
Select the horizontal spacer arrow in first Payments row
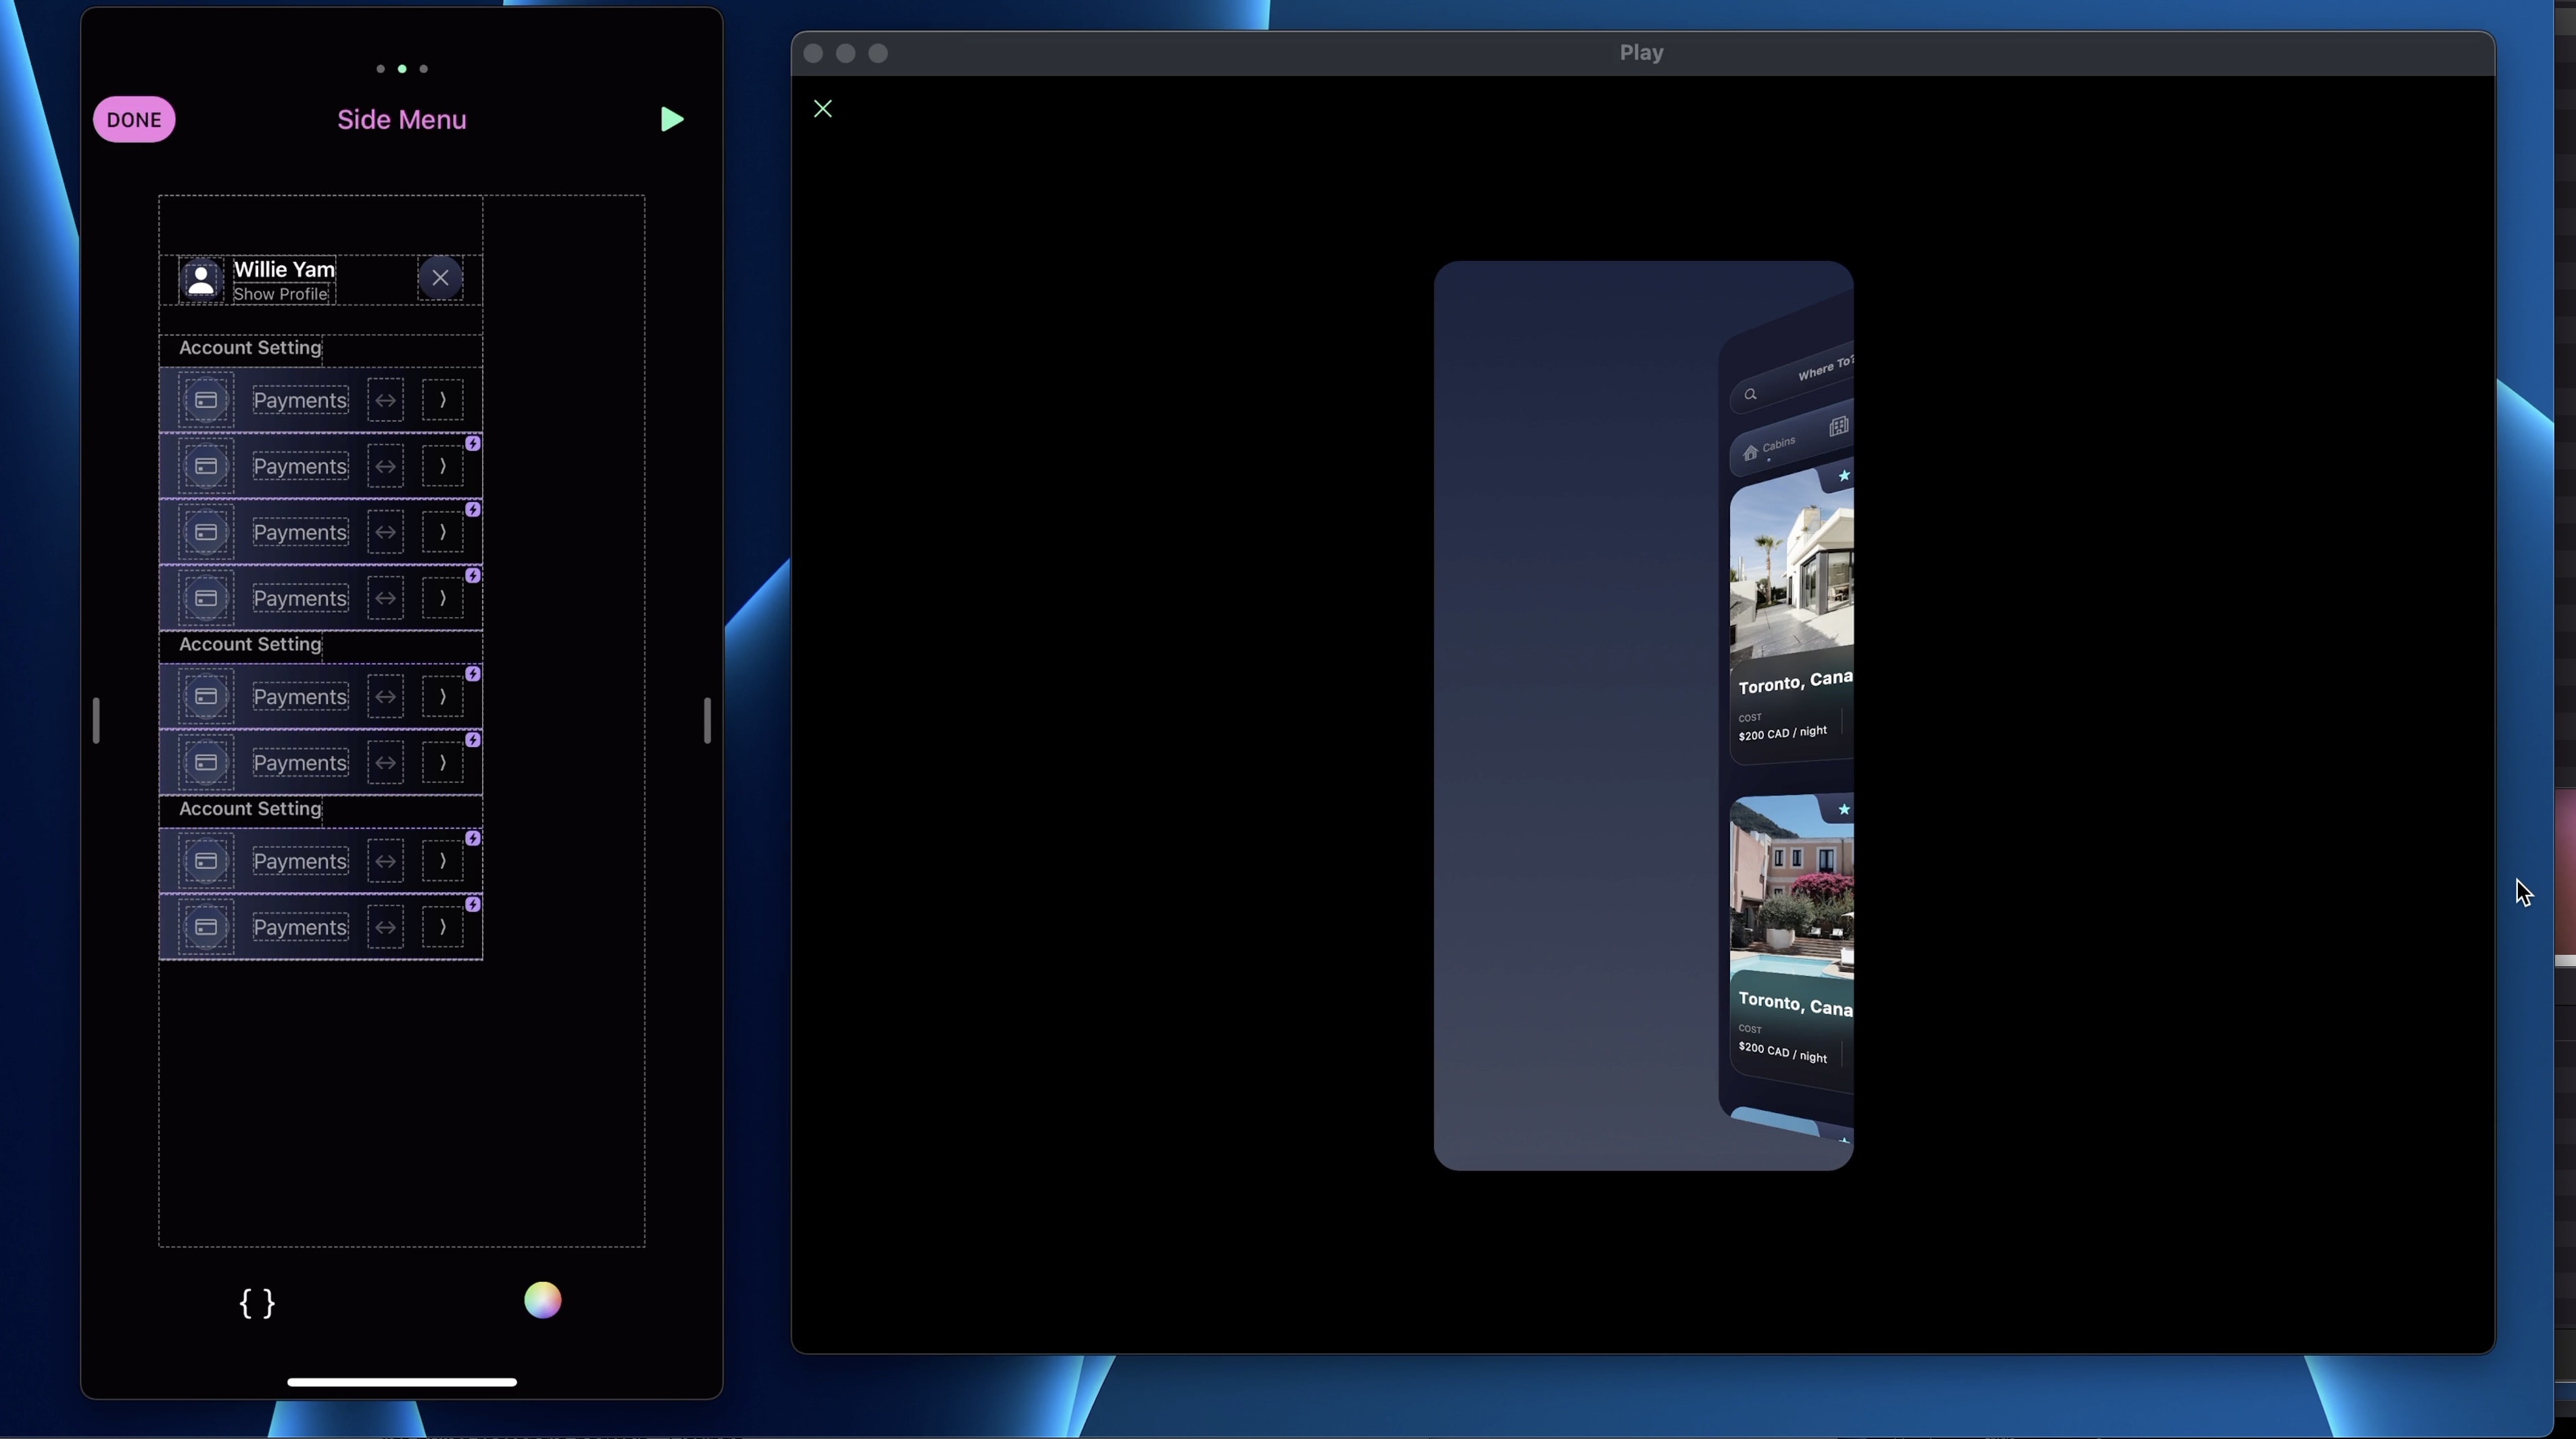point(385,400)
